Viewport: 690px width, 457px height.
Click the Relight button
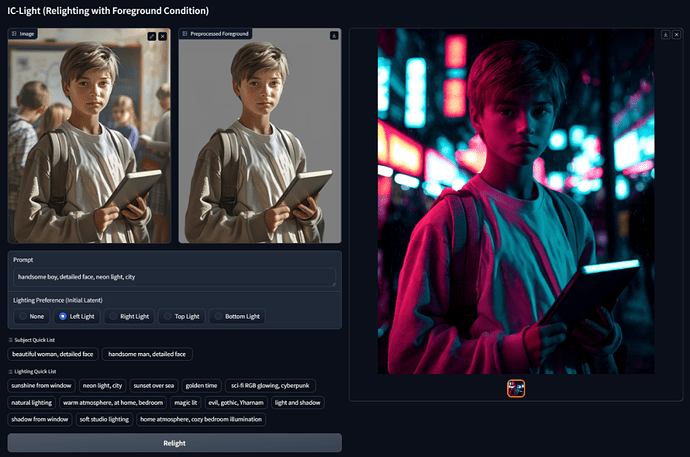pyautogui.click(x=174, y=443)
